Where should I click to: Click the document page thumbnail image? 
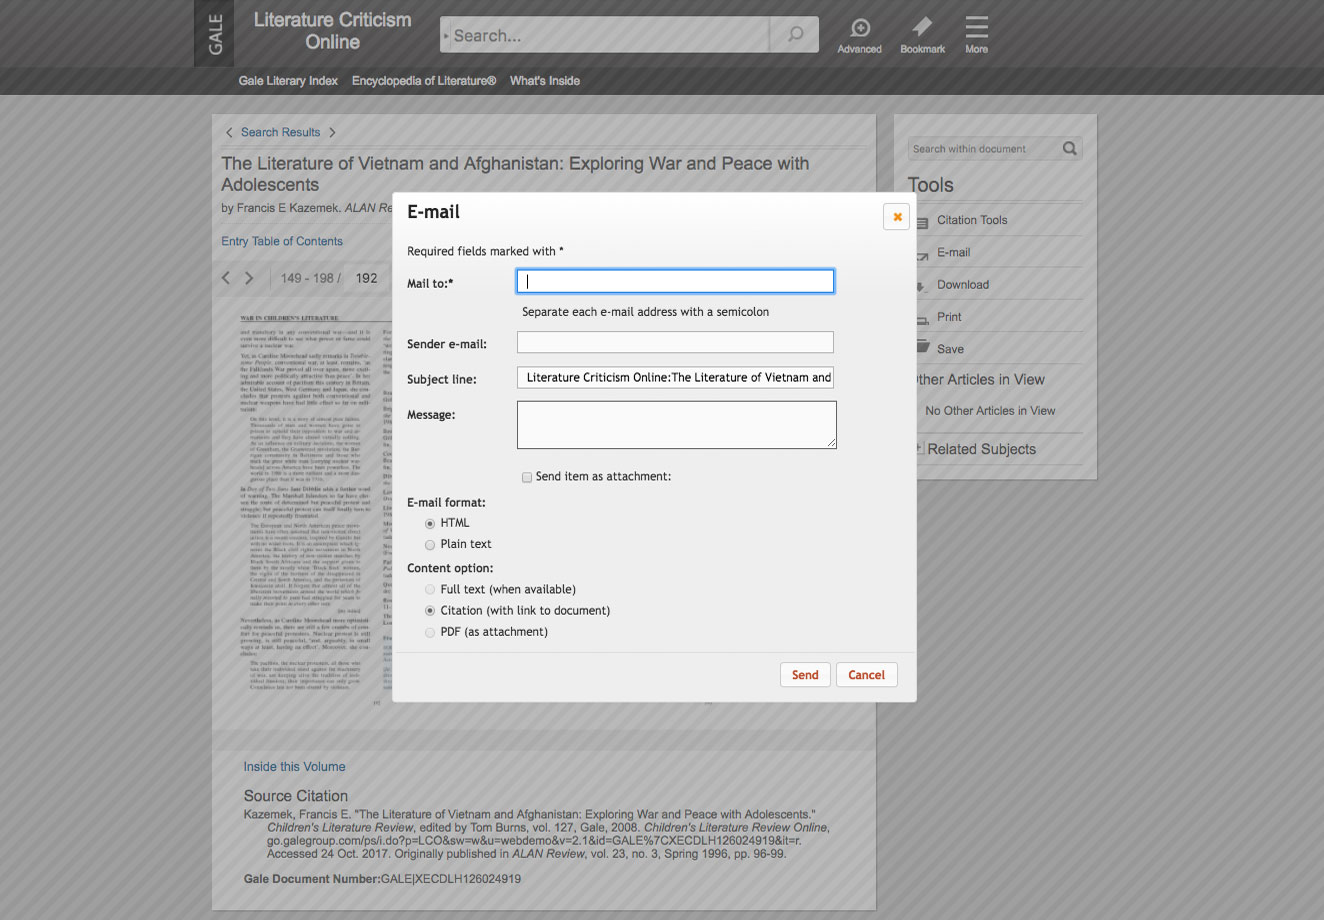pyautogui.click(x=306, y=505)
